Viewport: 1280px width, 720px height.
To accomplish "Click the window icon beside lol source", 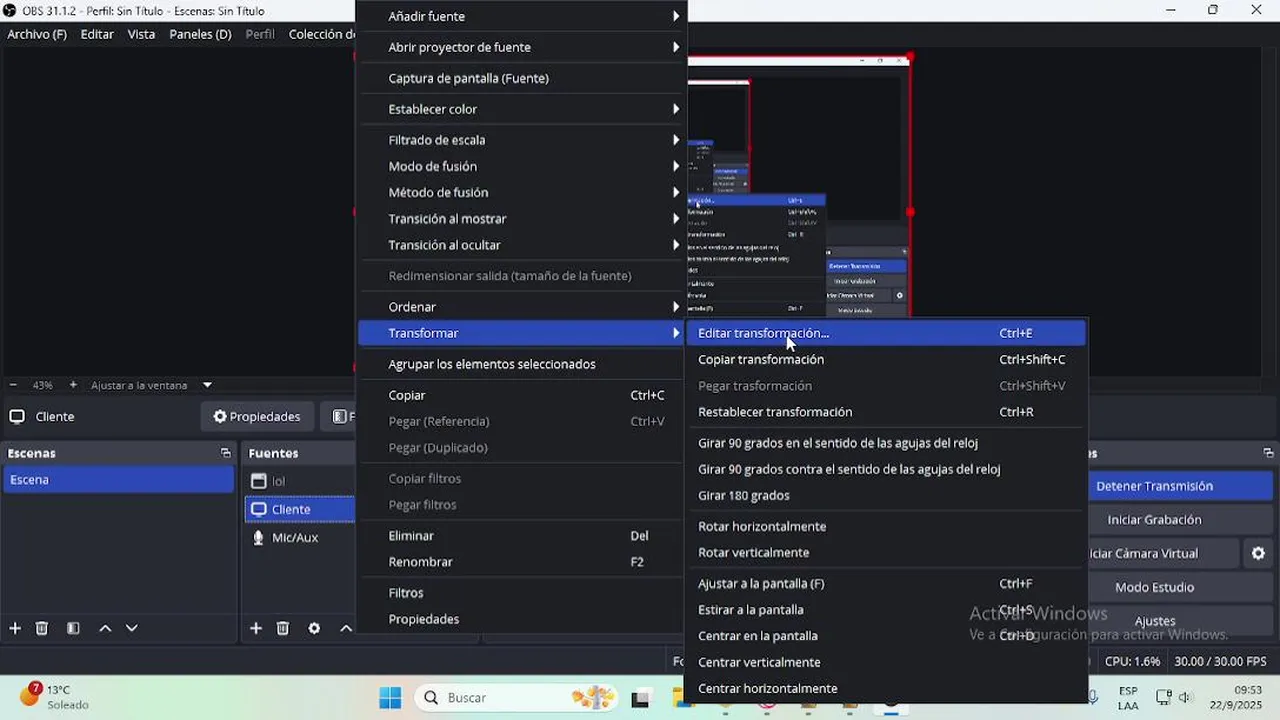I will [x=259, y=481].
